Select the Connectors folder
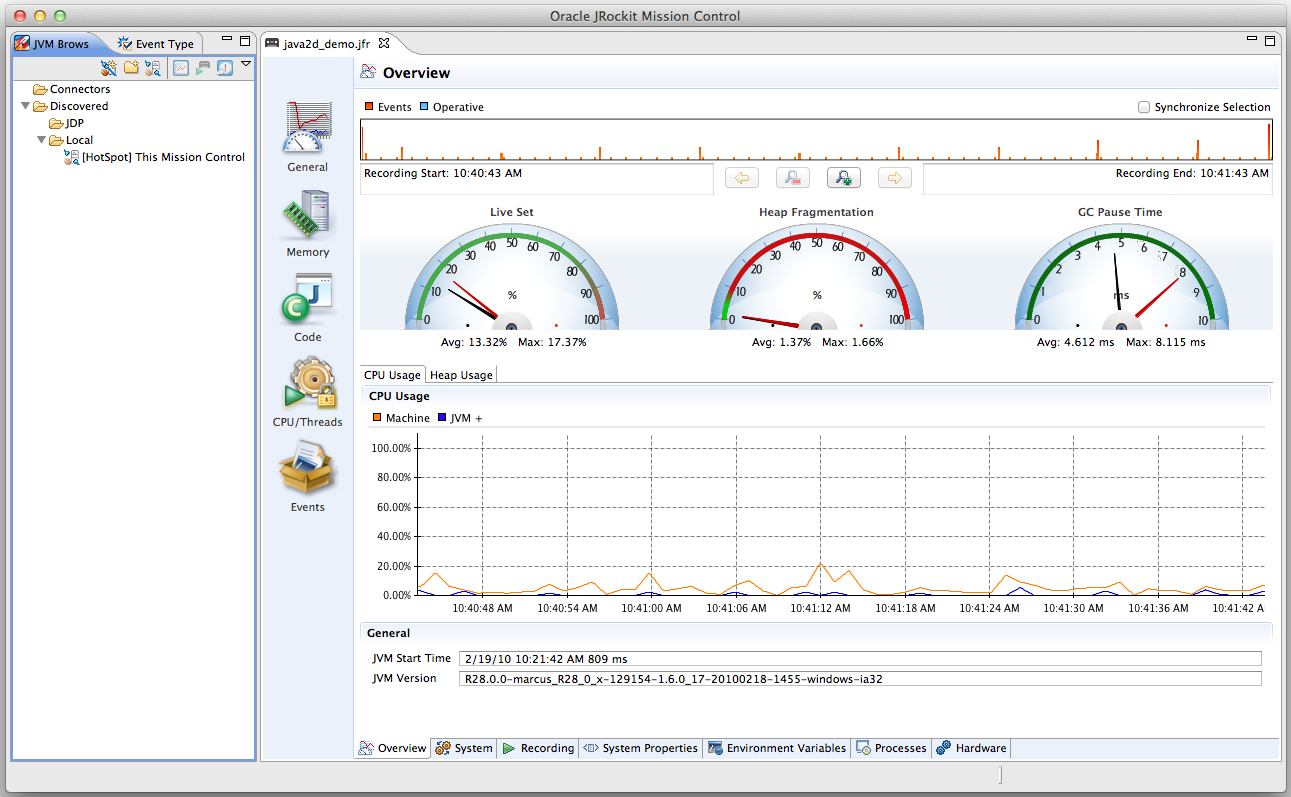Image resolution: width=1291 pixels, height=797 pixels. (72, 89)
